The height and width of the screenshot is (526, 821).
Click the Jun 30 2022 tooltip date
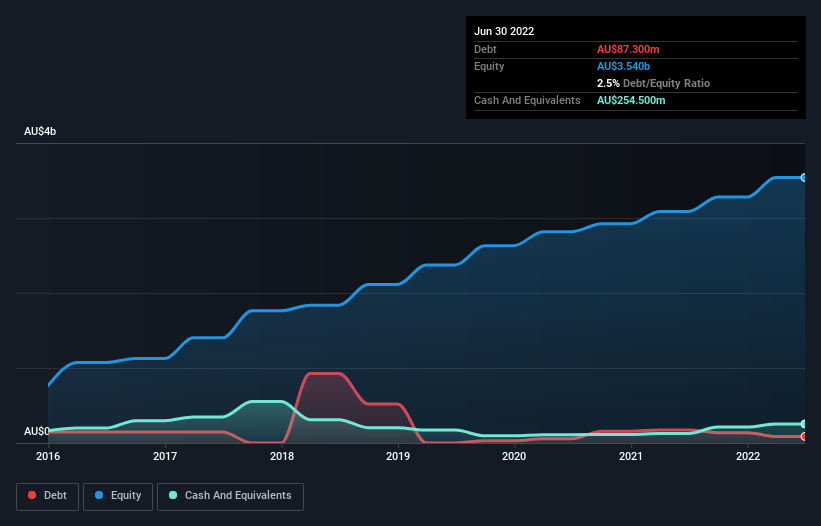pos(504,31)
